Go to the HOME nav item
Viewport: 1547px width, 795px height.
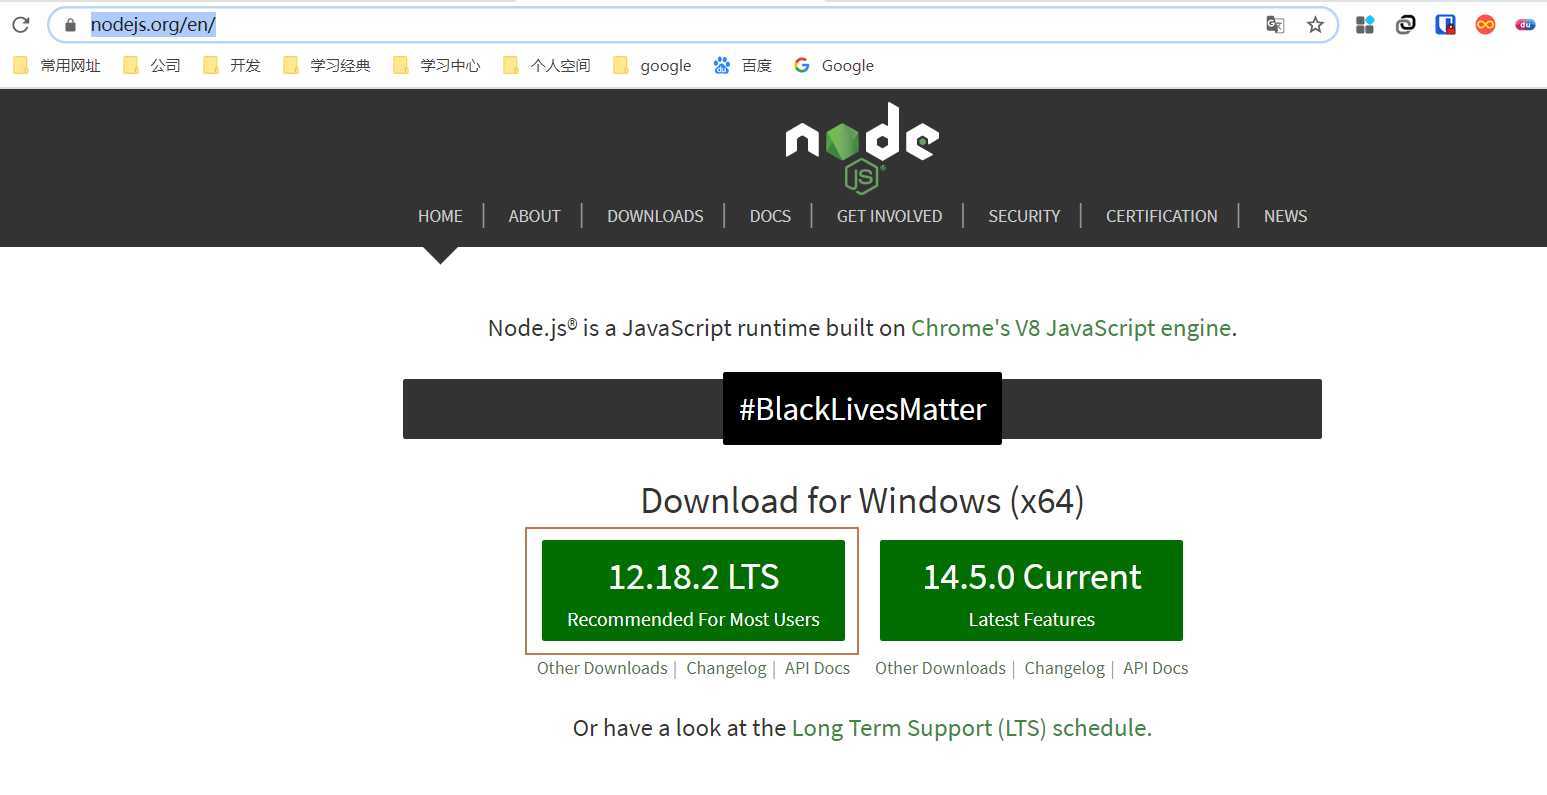point(440,216)
